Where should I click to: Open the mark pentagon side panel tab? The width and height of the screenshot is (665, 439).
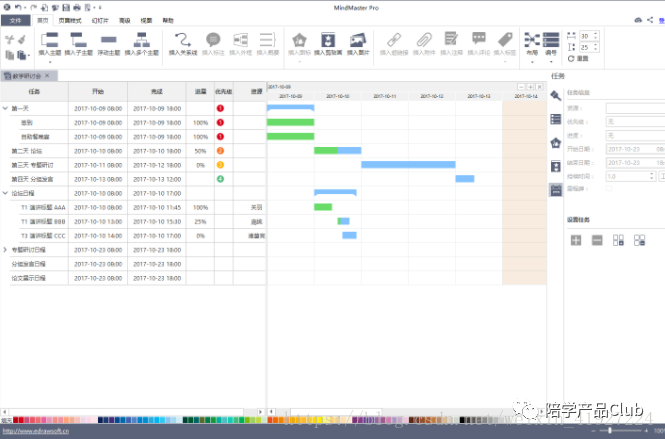click(556, 143)
